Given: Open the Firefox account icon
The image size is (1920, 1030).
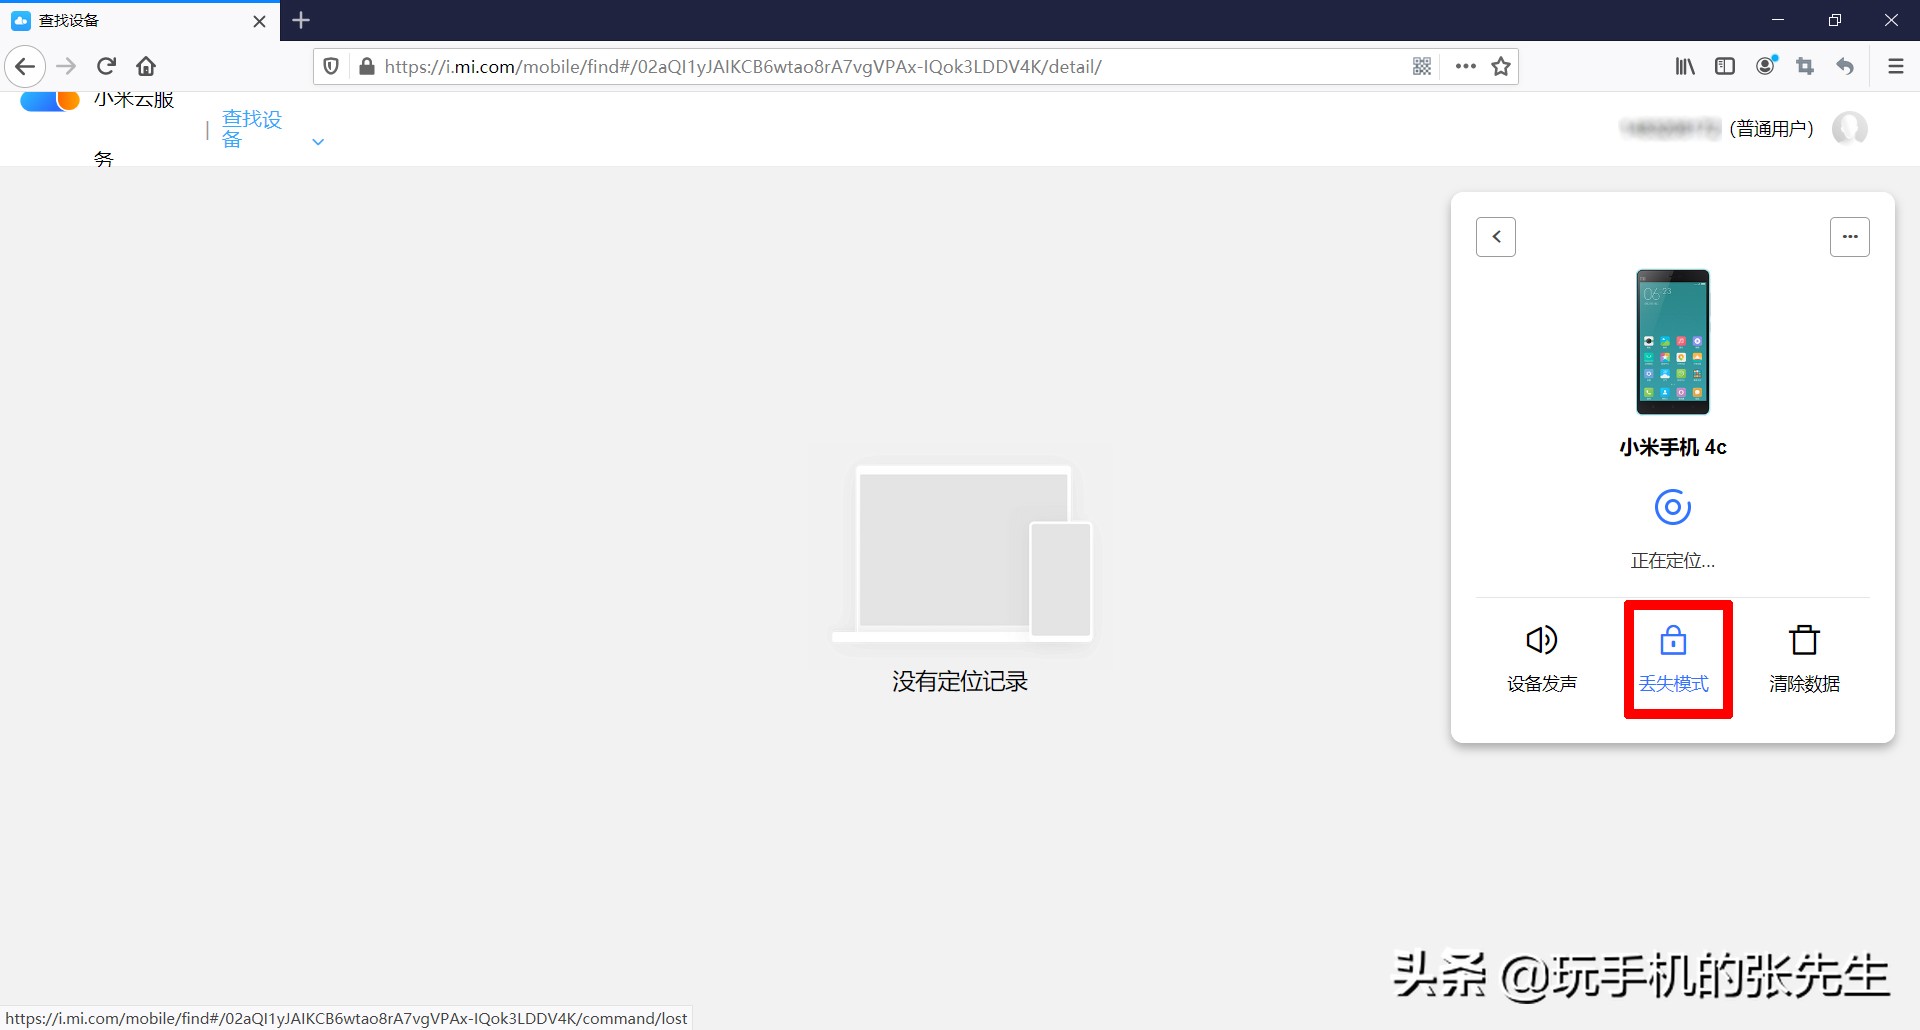Looking at the screenshot, I should pos(1766,66).
